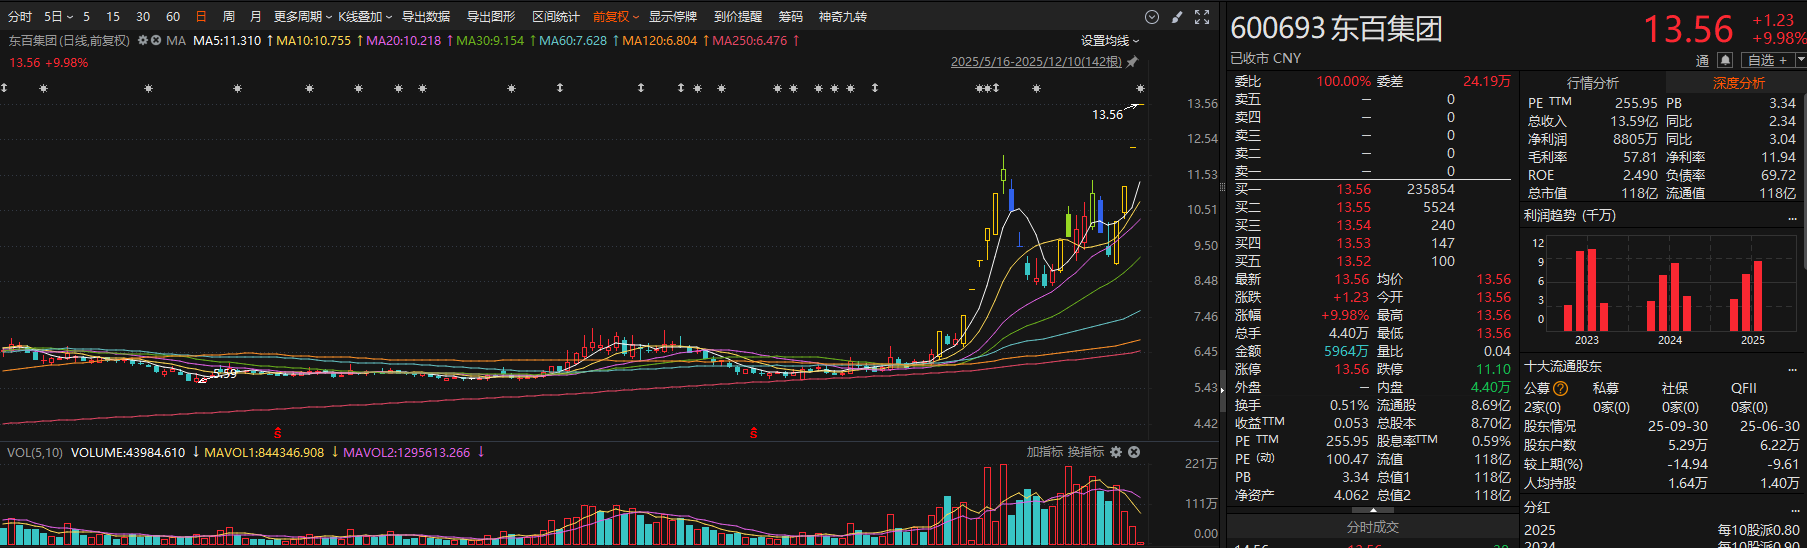This screenshot has height=548, width=1807.
Task: Click the 导出数据 export button
Action: pyautogui.click(x=426, y=17)
